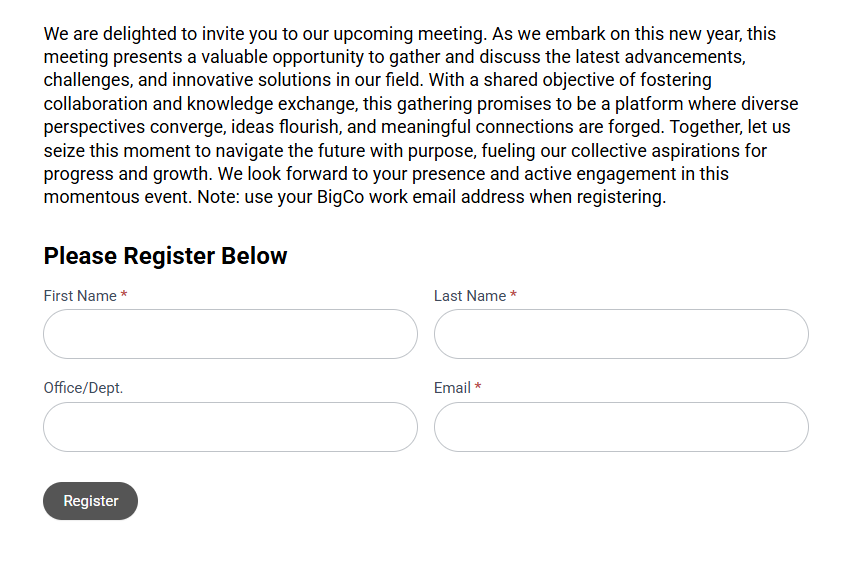Click the "Note:" text in the paragraph
Viewport: 852px width, 566px height.
[218, 197]
